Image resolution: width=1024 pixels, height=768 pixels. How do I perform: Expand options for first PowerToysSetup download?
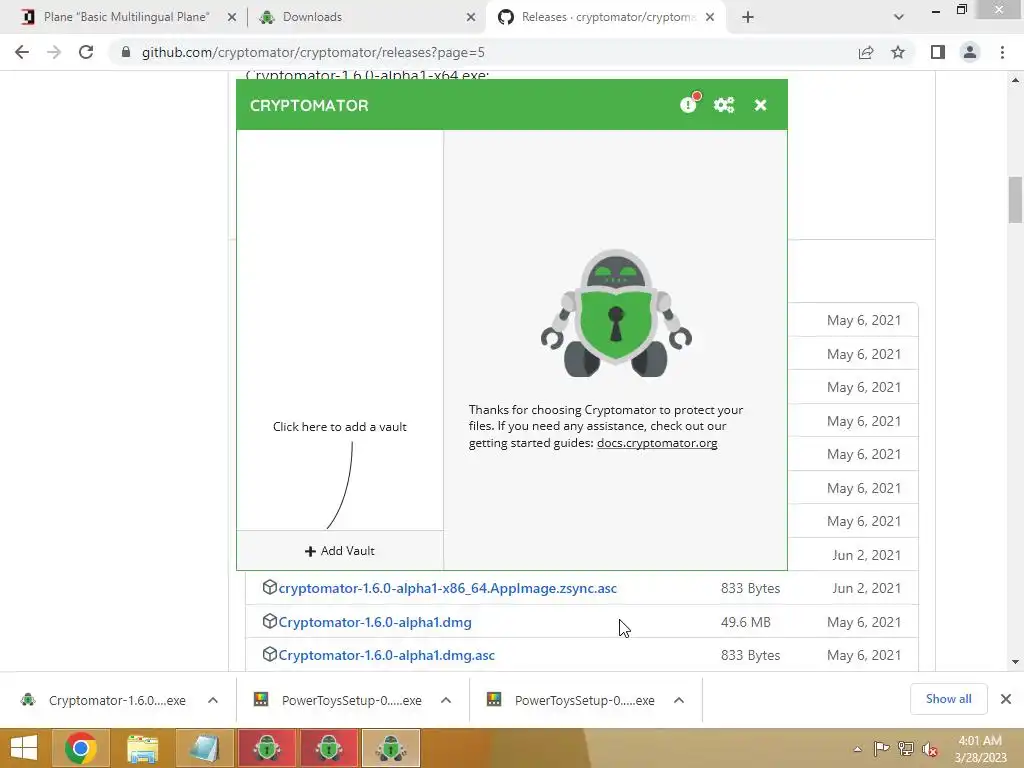tap(446, 700)
